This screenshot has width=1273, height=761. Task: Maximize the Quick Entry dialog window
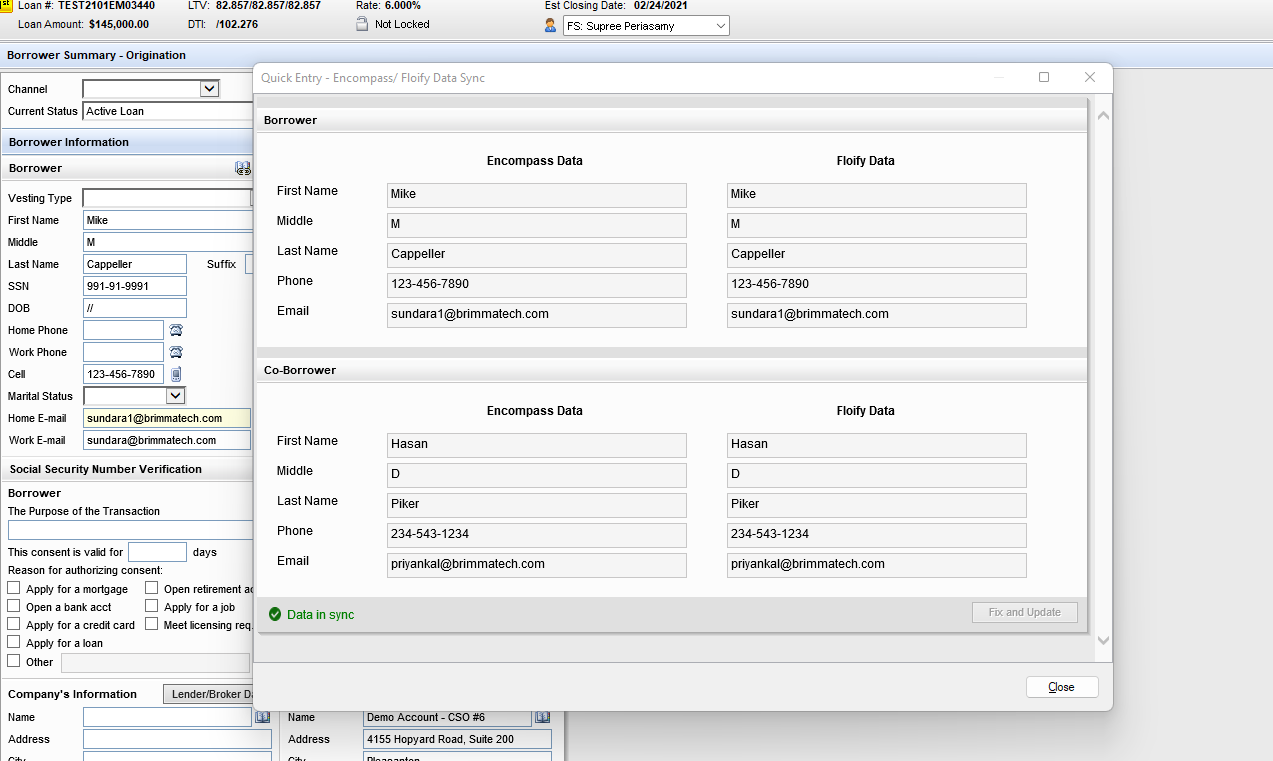tap(1044, 78)
